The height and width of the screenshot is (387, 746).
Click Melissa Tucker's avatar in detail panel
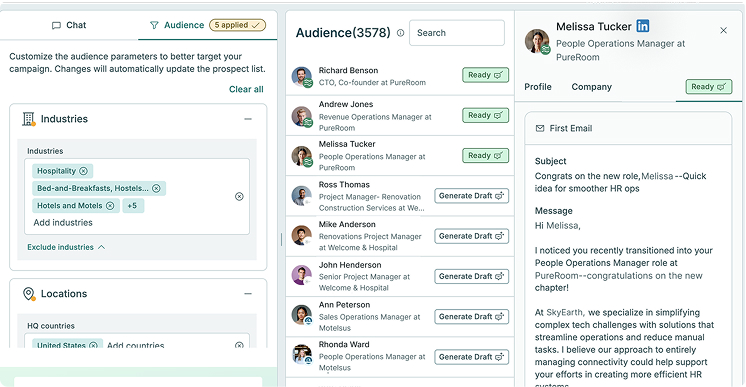(x=538, y=41)
